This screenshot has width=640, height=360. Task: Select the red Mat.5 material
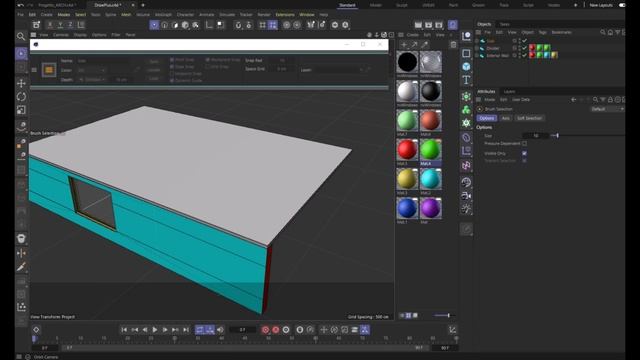point(407,149)
